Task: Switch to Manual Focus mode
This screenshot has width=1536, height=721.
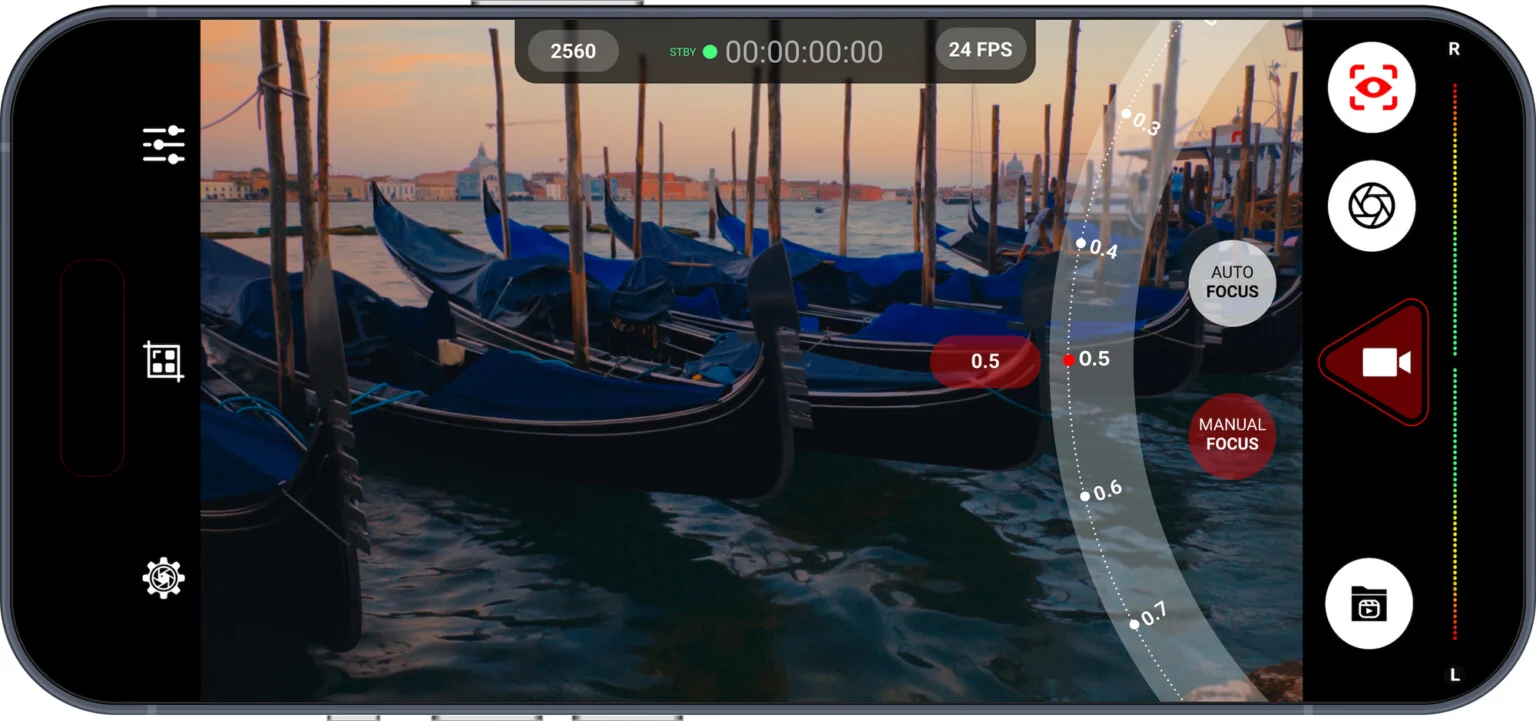Action: click(1232, 434)
